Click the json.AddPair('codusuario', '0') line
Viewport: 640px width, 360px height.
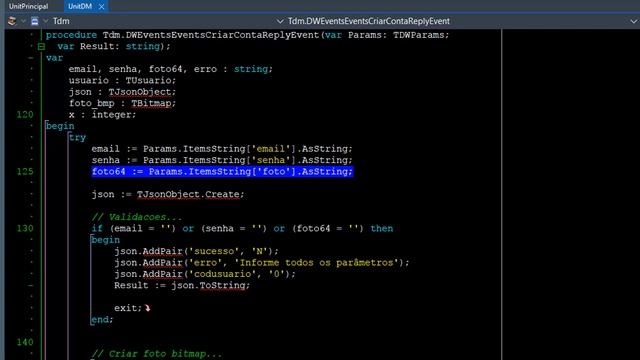[205, 274]
